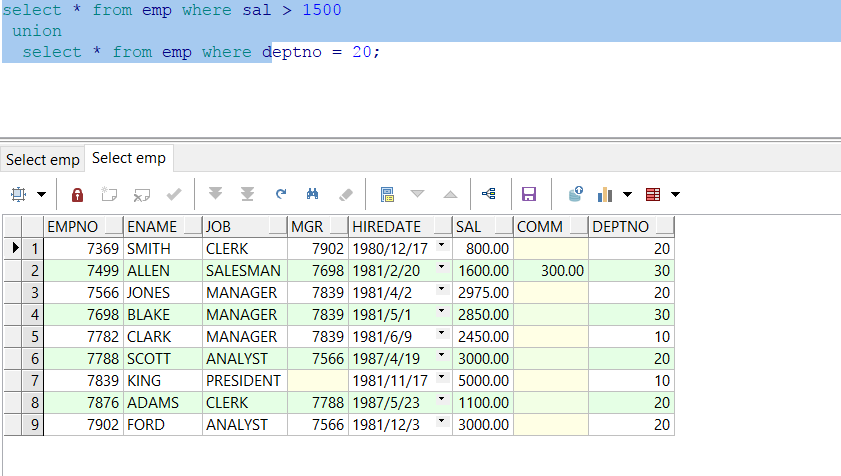Viewport: 841px width, 476px height.
Task: Open the report table dropdown arrow
Action: tap(676, 194)
